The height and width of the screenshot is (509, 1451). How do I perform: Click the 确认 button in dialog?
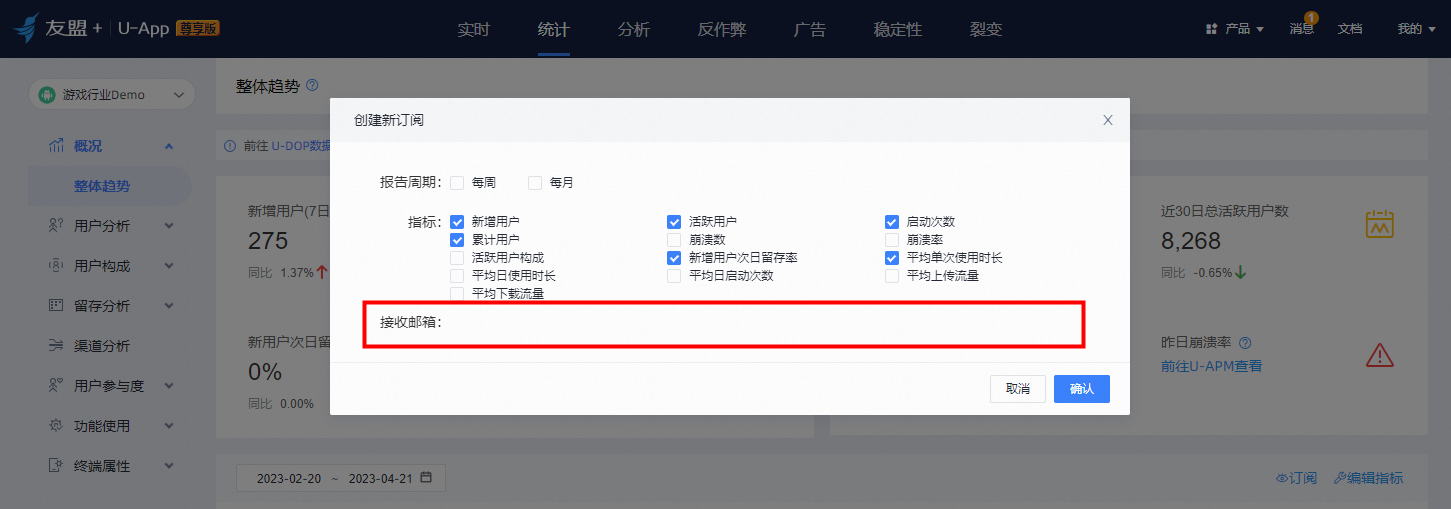tap(1082, 389)
